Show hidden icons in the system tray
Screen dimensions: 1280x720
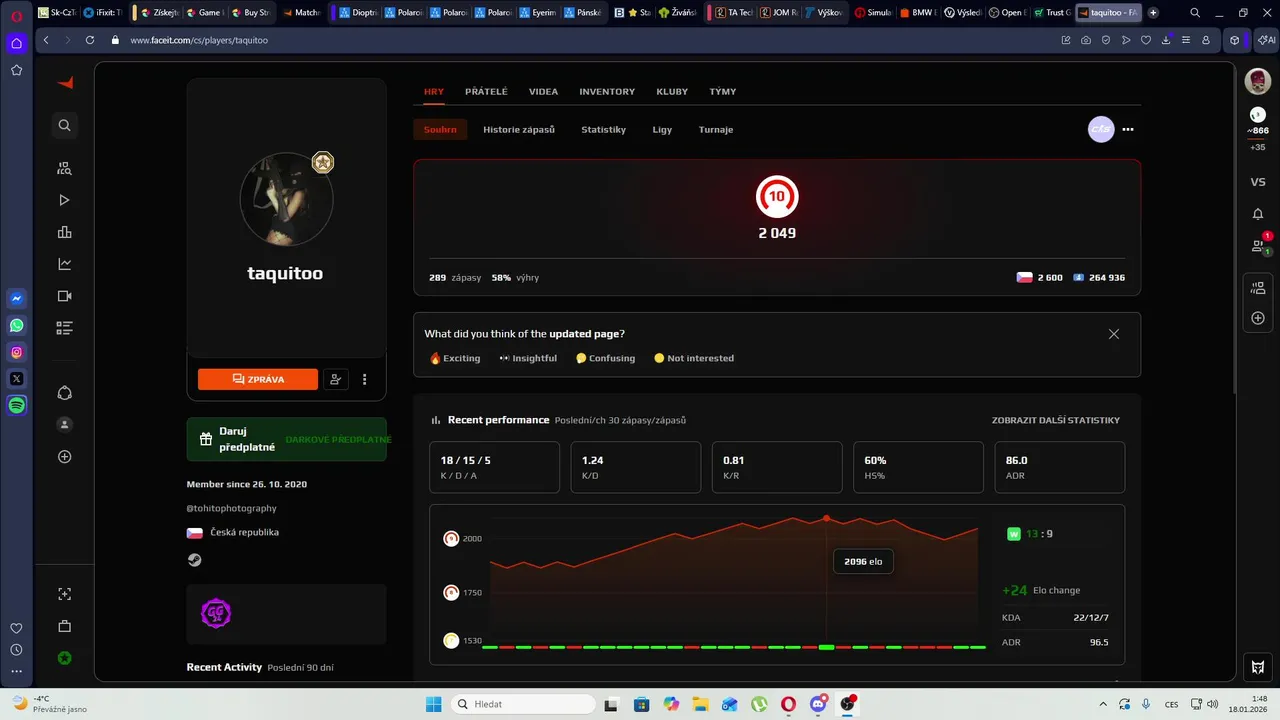[1101, 704]
